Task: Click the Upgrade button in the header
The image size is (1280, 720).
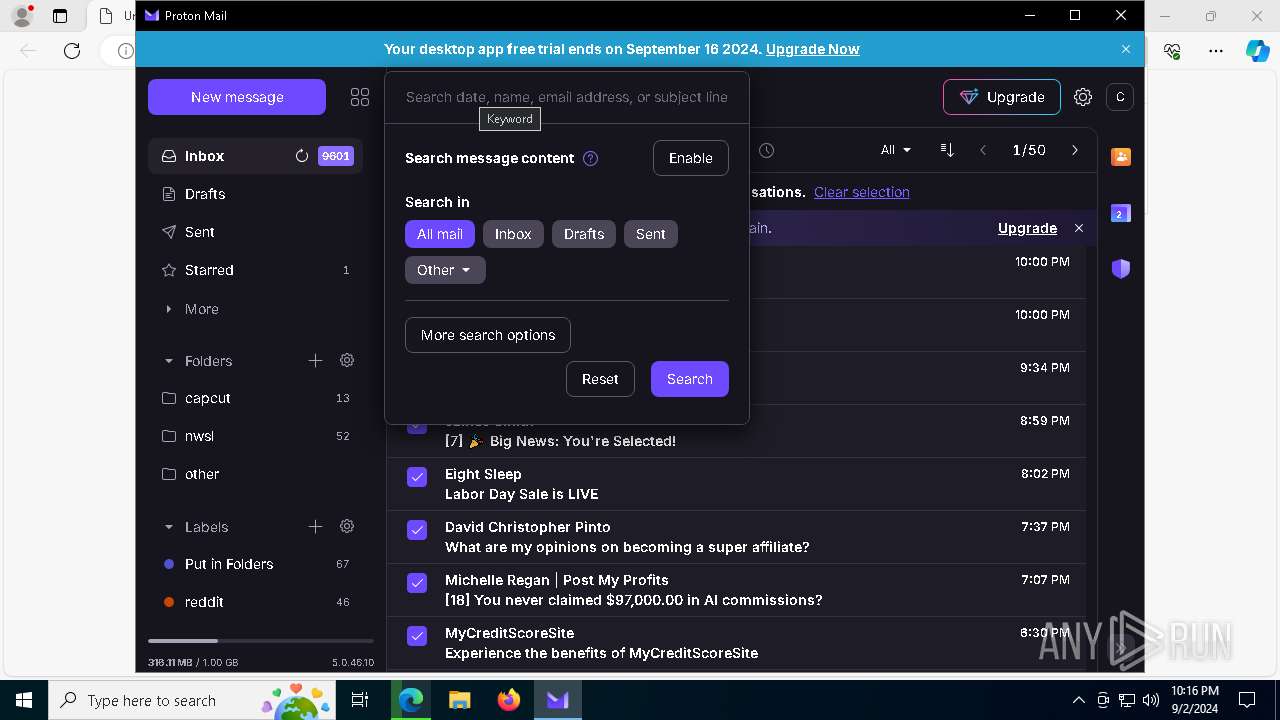Action: point(1002,97)
